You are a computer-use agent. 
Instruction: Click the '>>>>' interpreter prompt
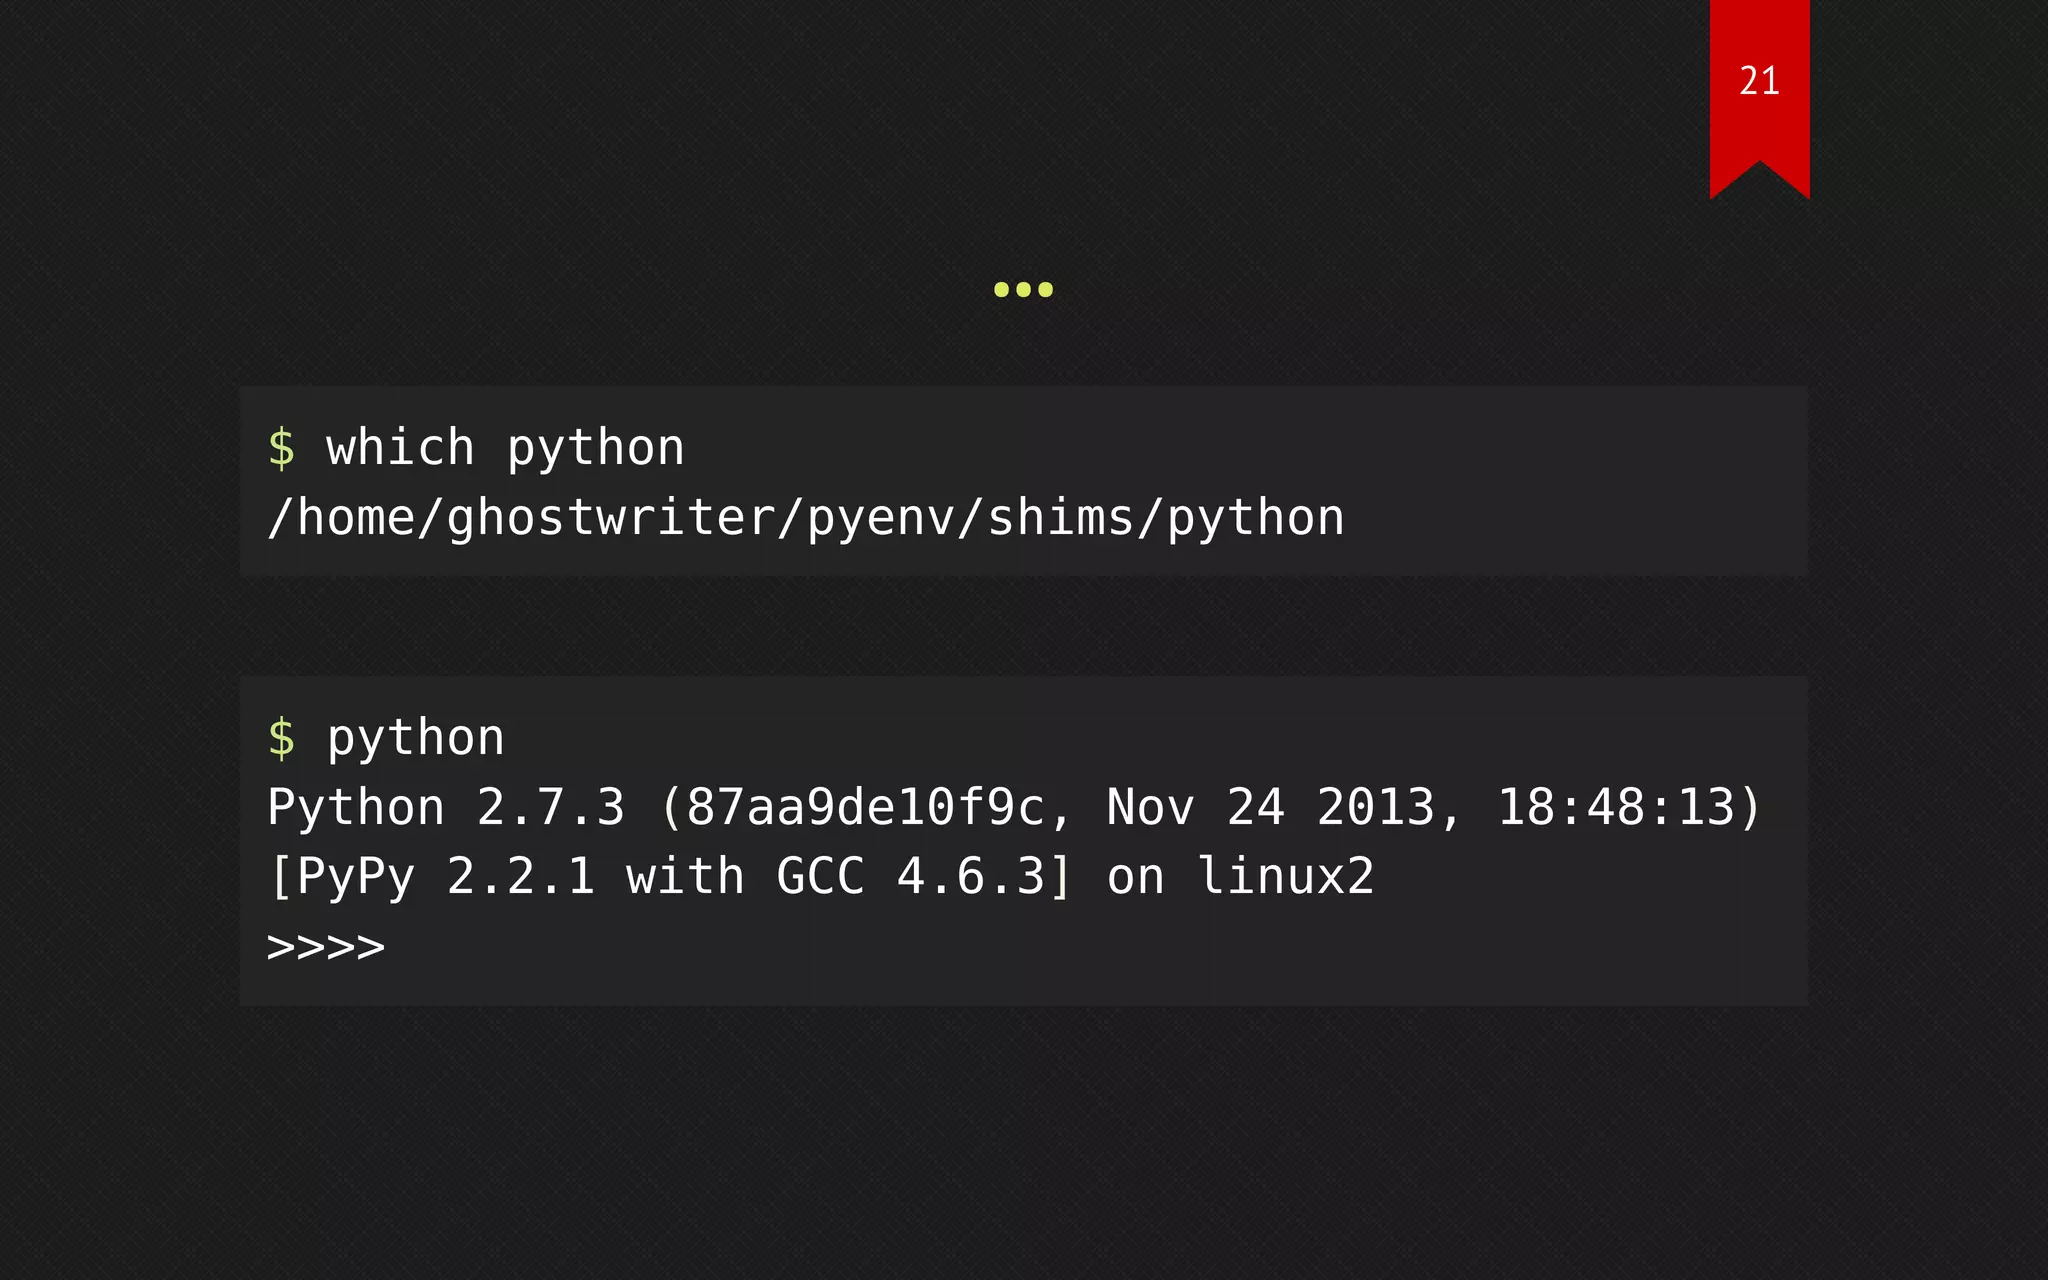tap(326, 947)
